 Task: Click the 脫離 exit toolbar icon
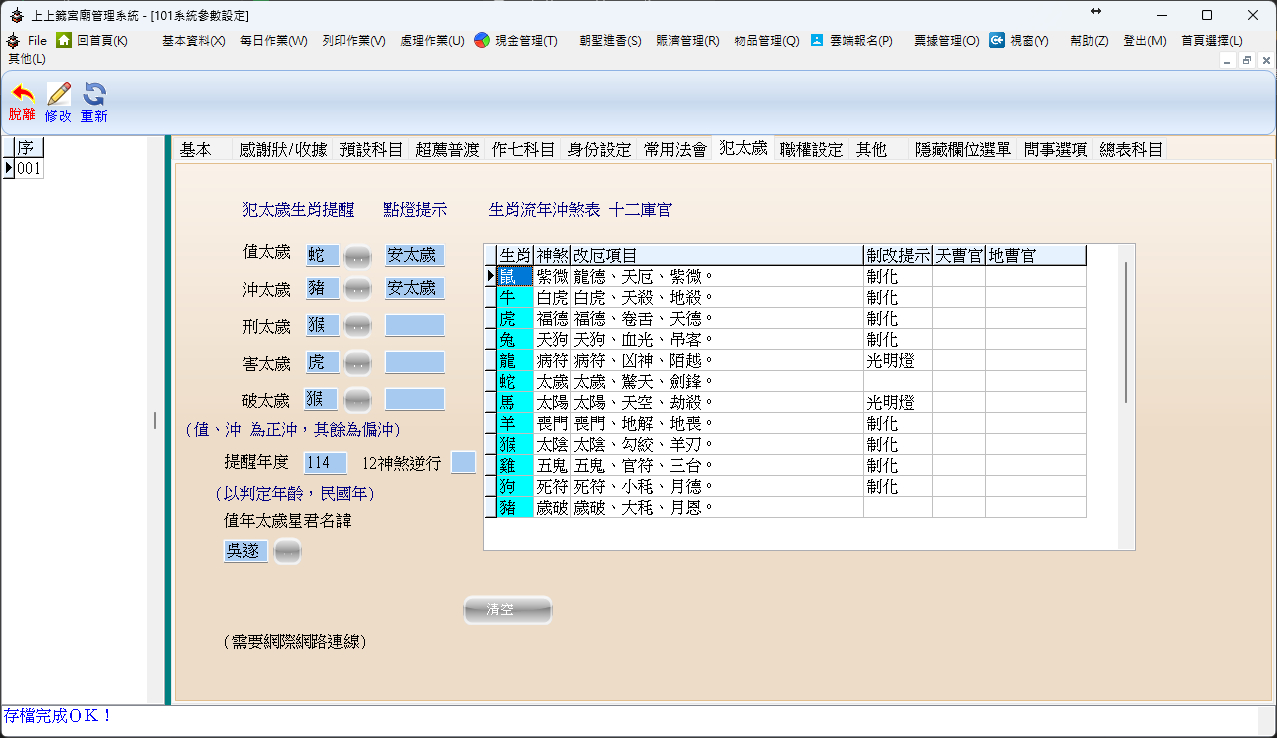tap(21, 96)
